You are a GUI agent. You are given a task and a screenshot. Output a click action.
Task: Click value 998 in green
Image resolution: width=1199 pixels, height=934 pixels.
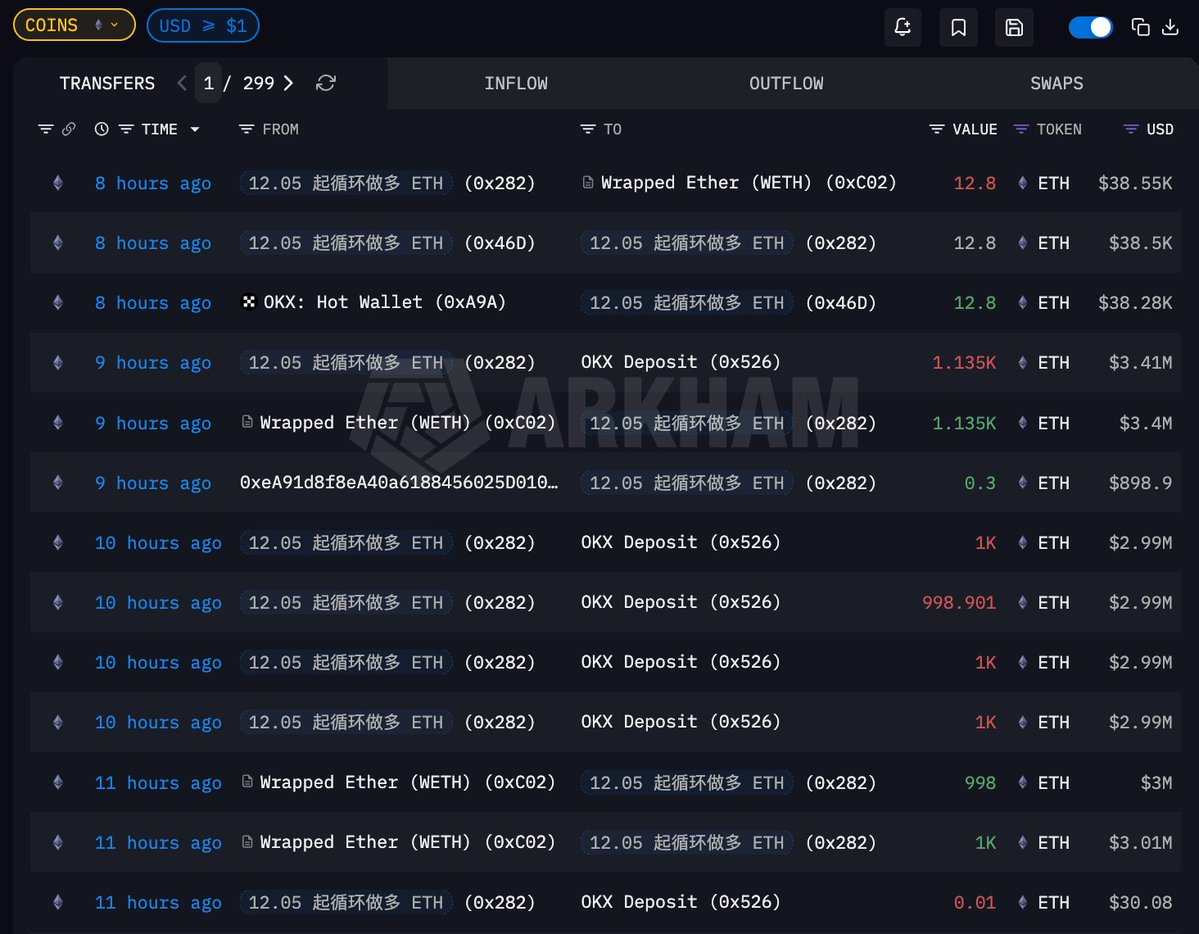[x=980, y=783]
